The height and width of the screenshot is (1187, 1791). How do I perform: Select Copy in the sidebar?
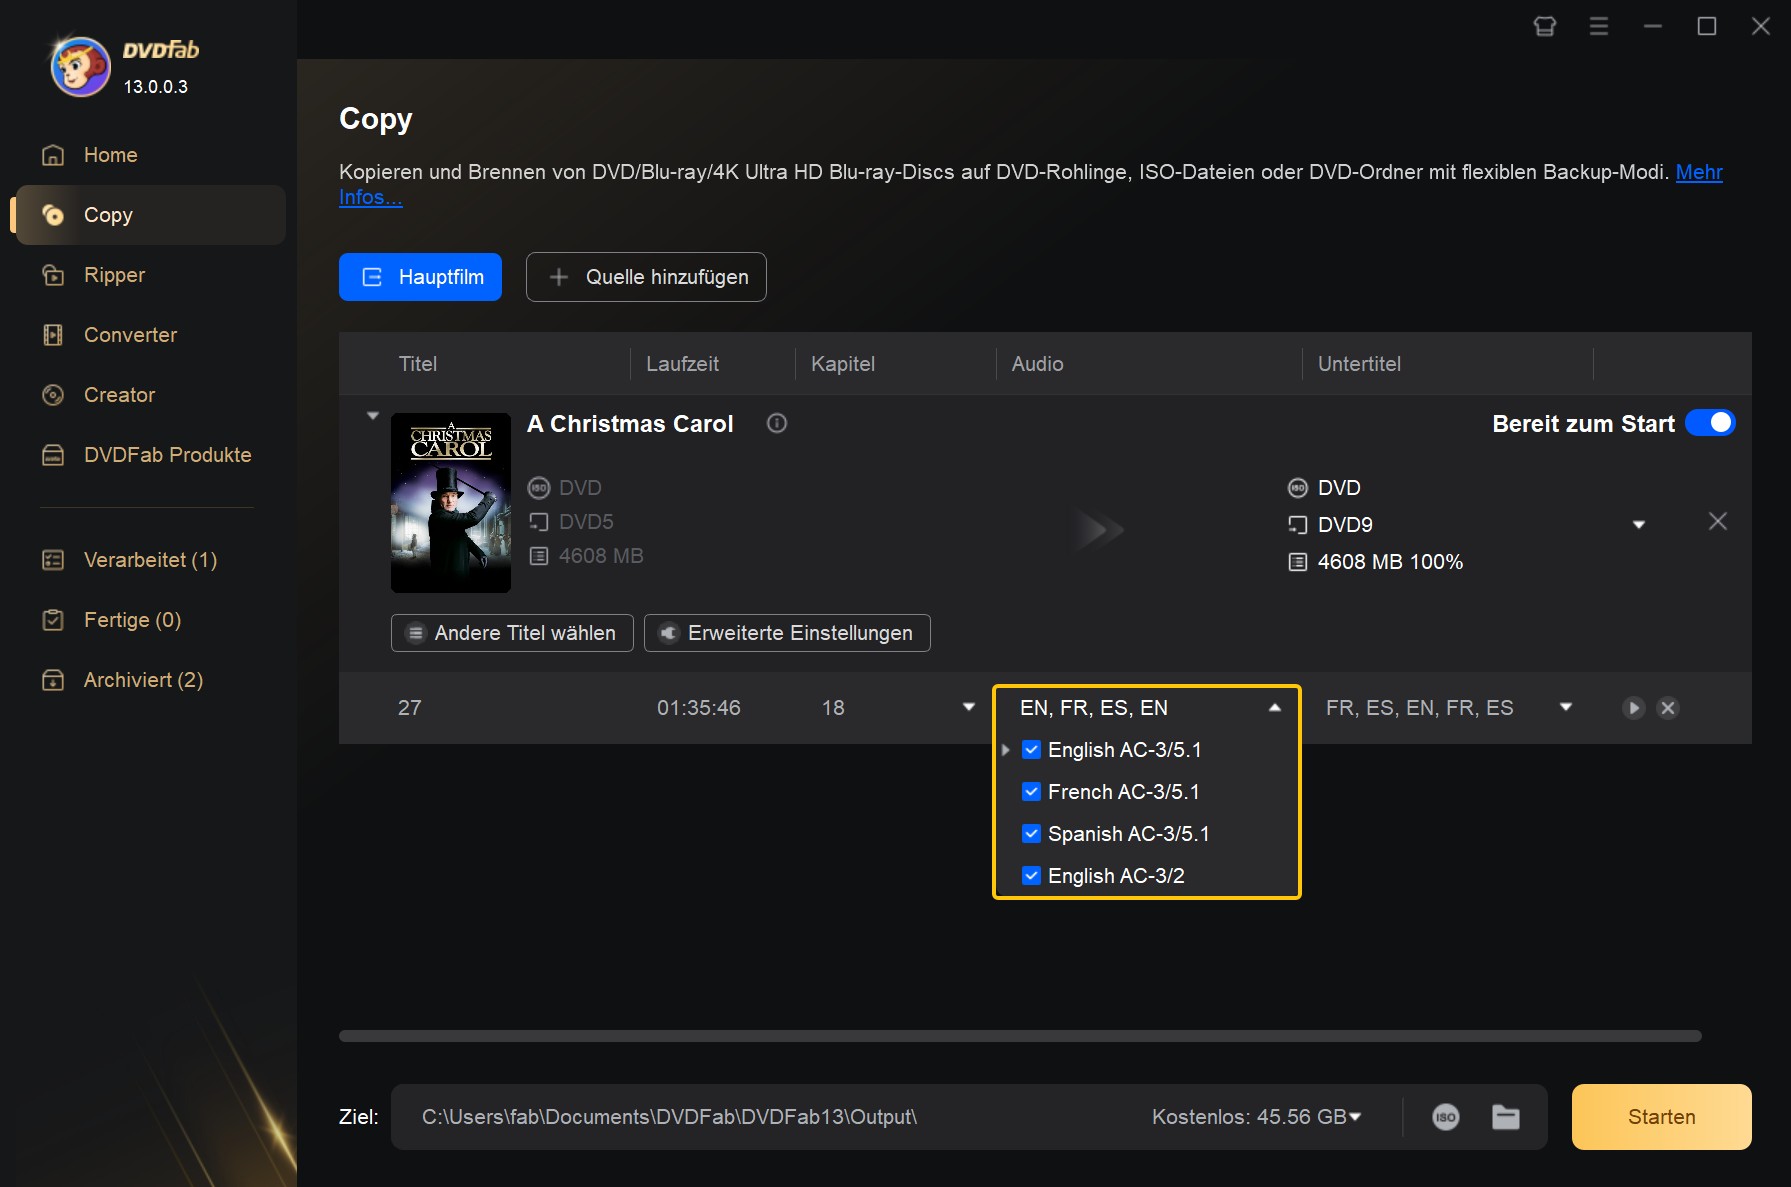click(x=151, y=215)
